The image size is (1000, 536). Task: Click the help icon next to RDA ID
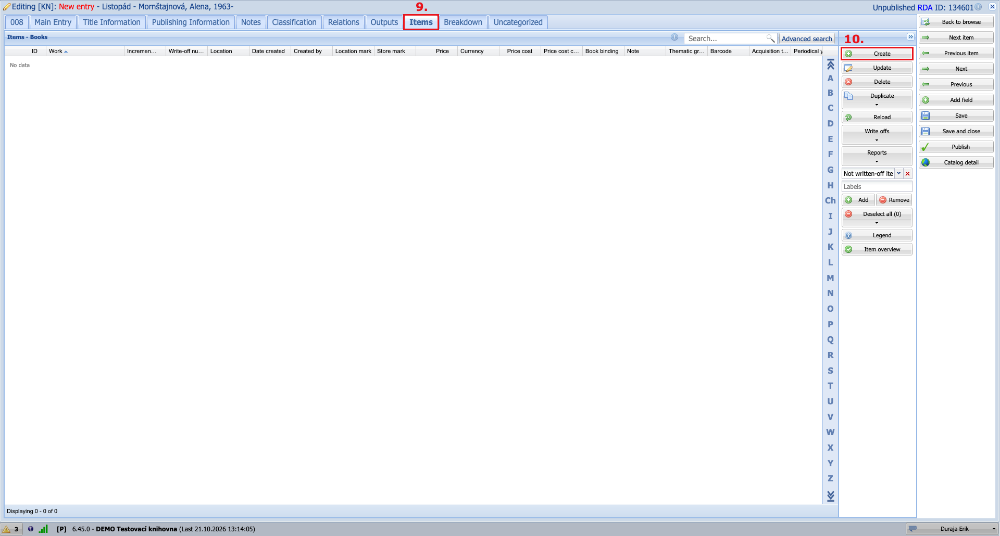click(978, 7)
